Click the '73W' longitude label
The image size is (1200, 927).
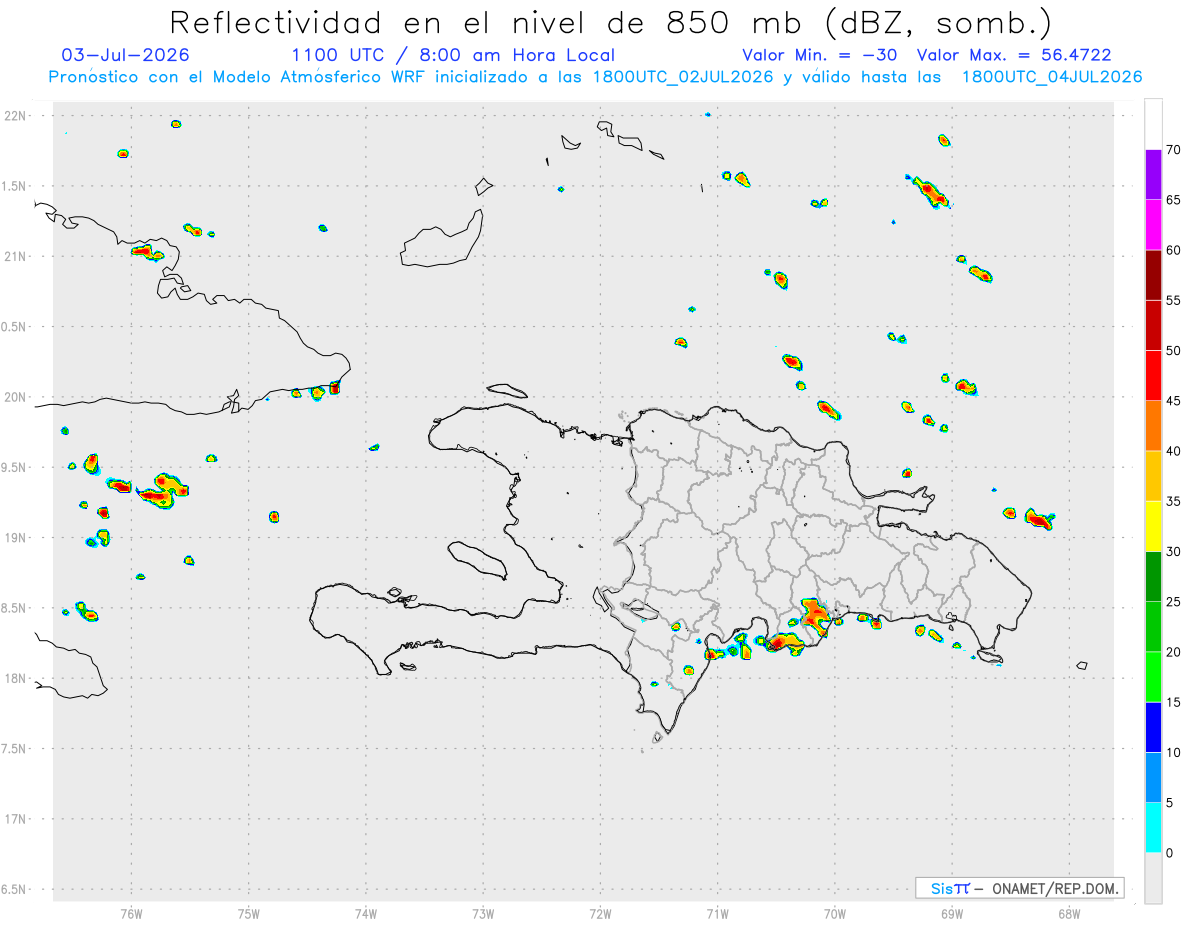click(x=483, y=912)
